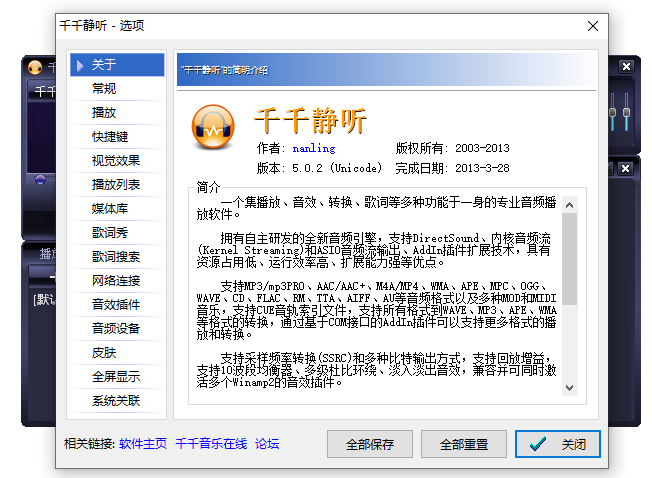Select 音频设备 in the options list

pyautogui.click(x=116, y=329)
